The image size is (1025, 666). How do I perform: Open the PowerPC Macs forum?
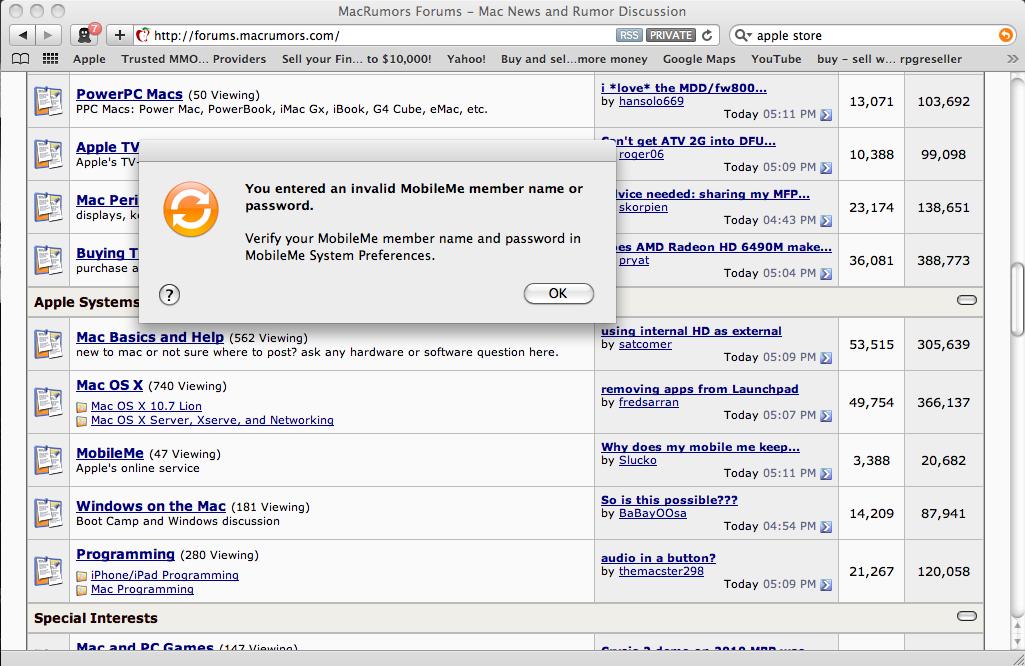pyautogui.click(x=129, y=94)
